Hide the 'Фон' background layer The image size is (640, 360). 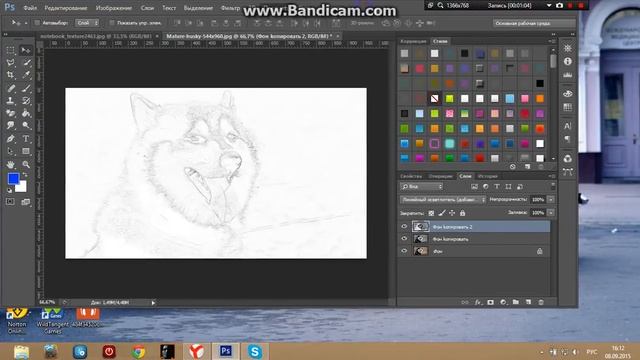pos(404,251)
